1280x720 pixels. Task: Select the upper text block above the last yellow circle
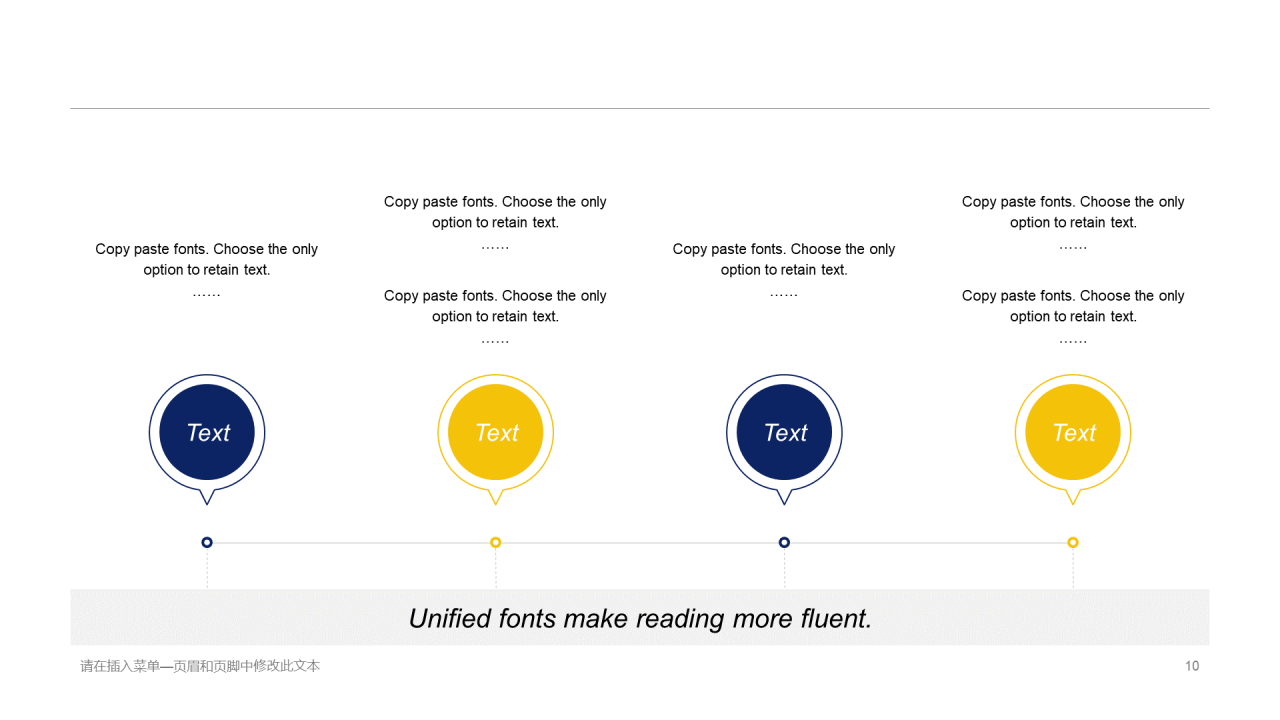pos(1073,223)
